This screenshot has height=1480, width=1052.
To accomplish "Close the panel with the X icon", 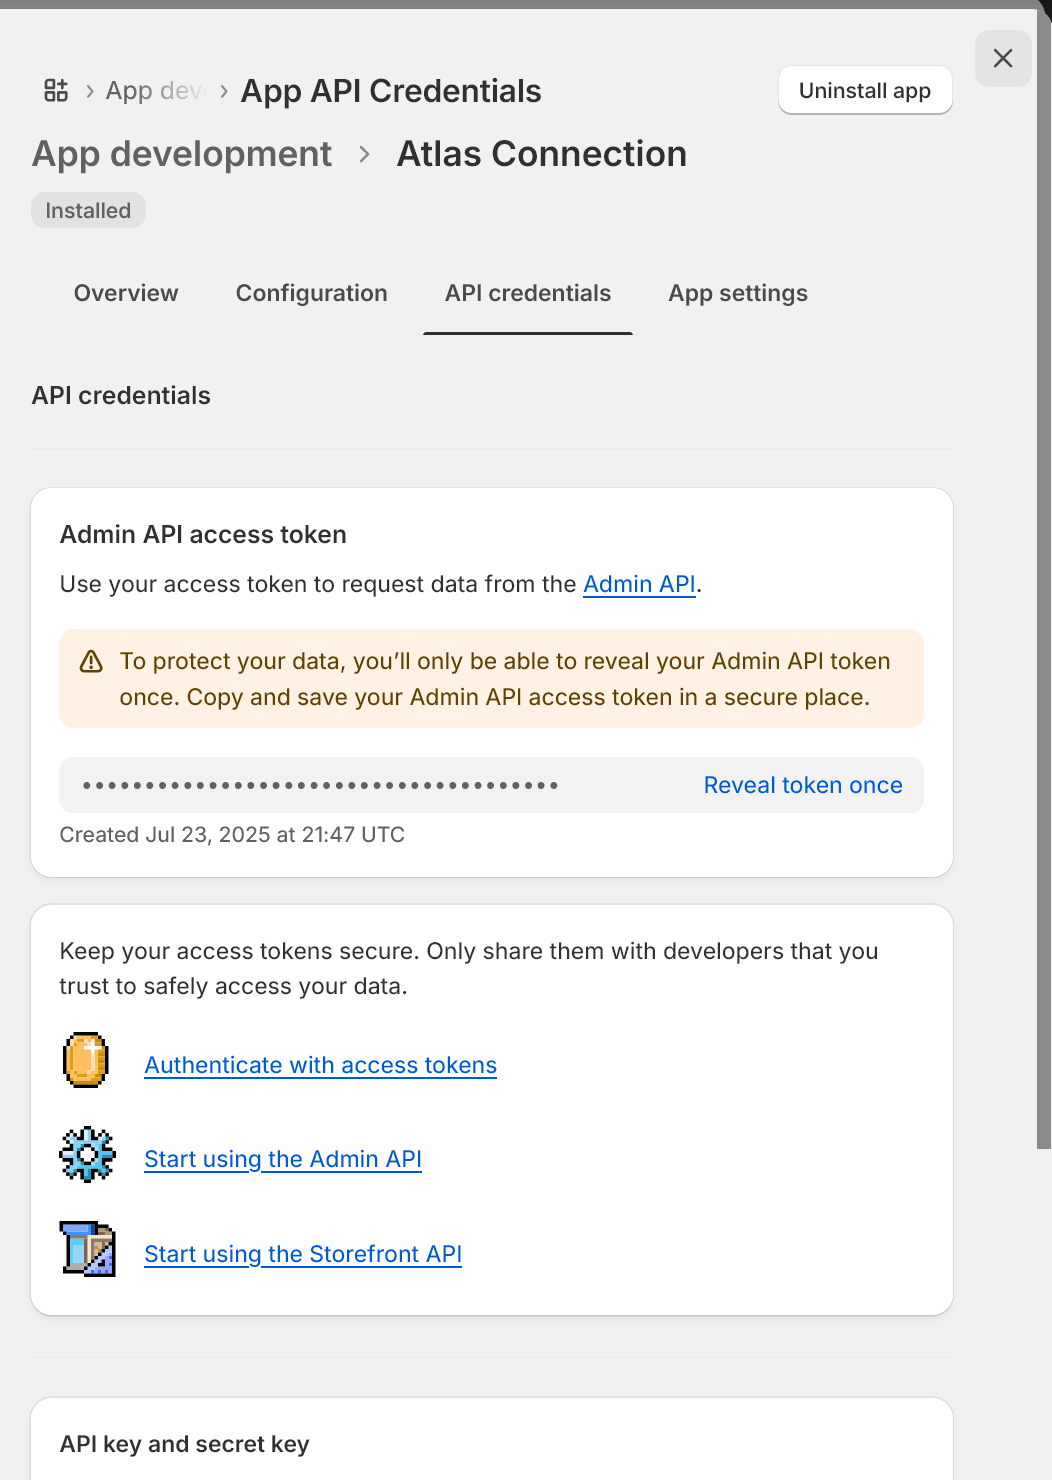I will 1003,58.
